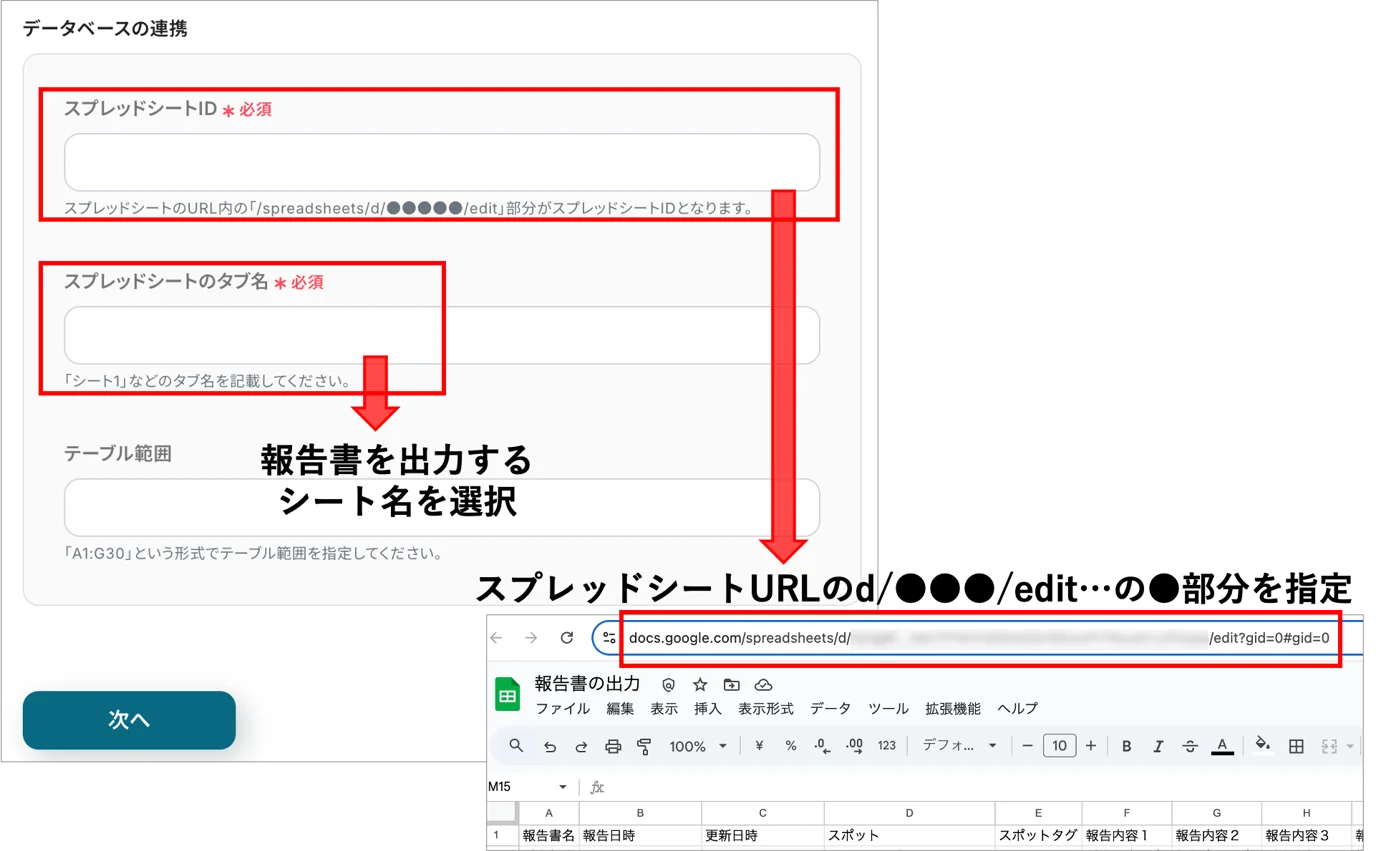
Task: Open the M15 name box dropdown
Action: click(x=563, y=787)
